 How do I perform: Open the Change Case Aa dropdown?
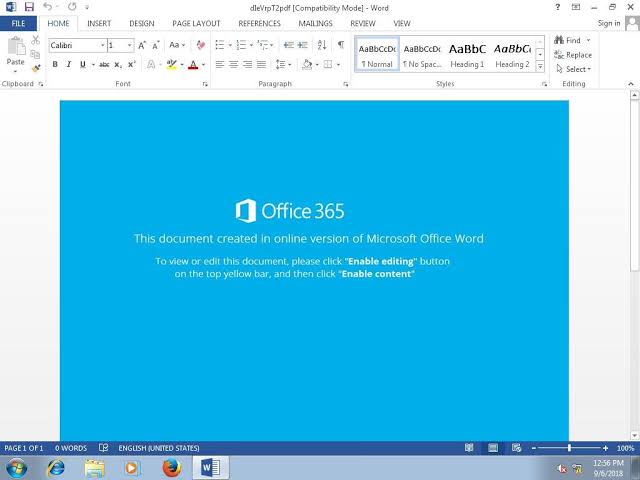pos(177,45)
